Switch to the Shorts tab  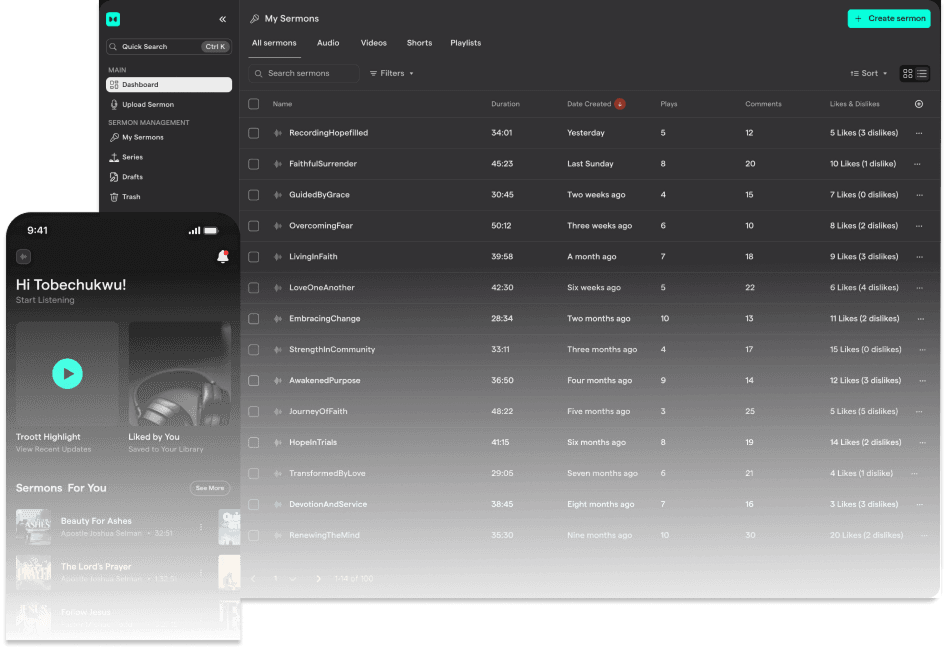pyautogui.click(x=419, y=43)
